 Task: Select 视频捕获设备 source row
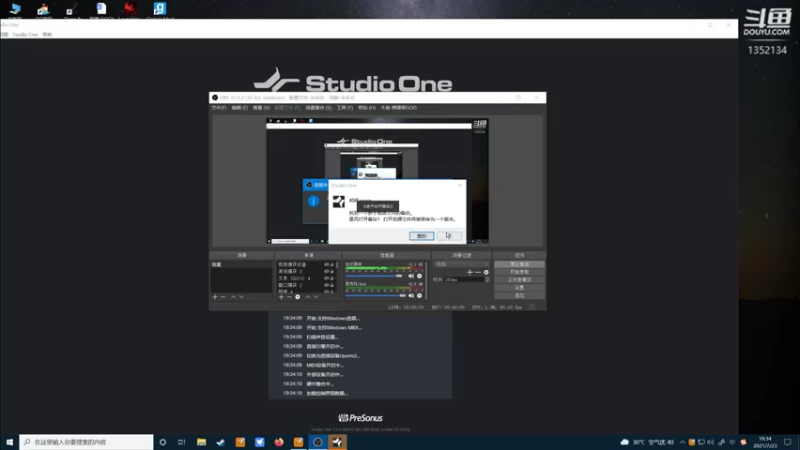point(301,265)
